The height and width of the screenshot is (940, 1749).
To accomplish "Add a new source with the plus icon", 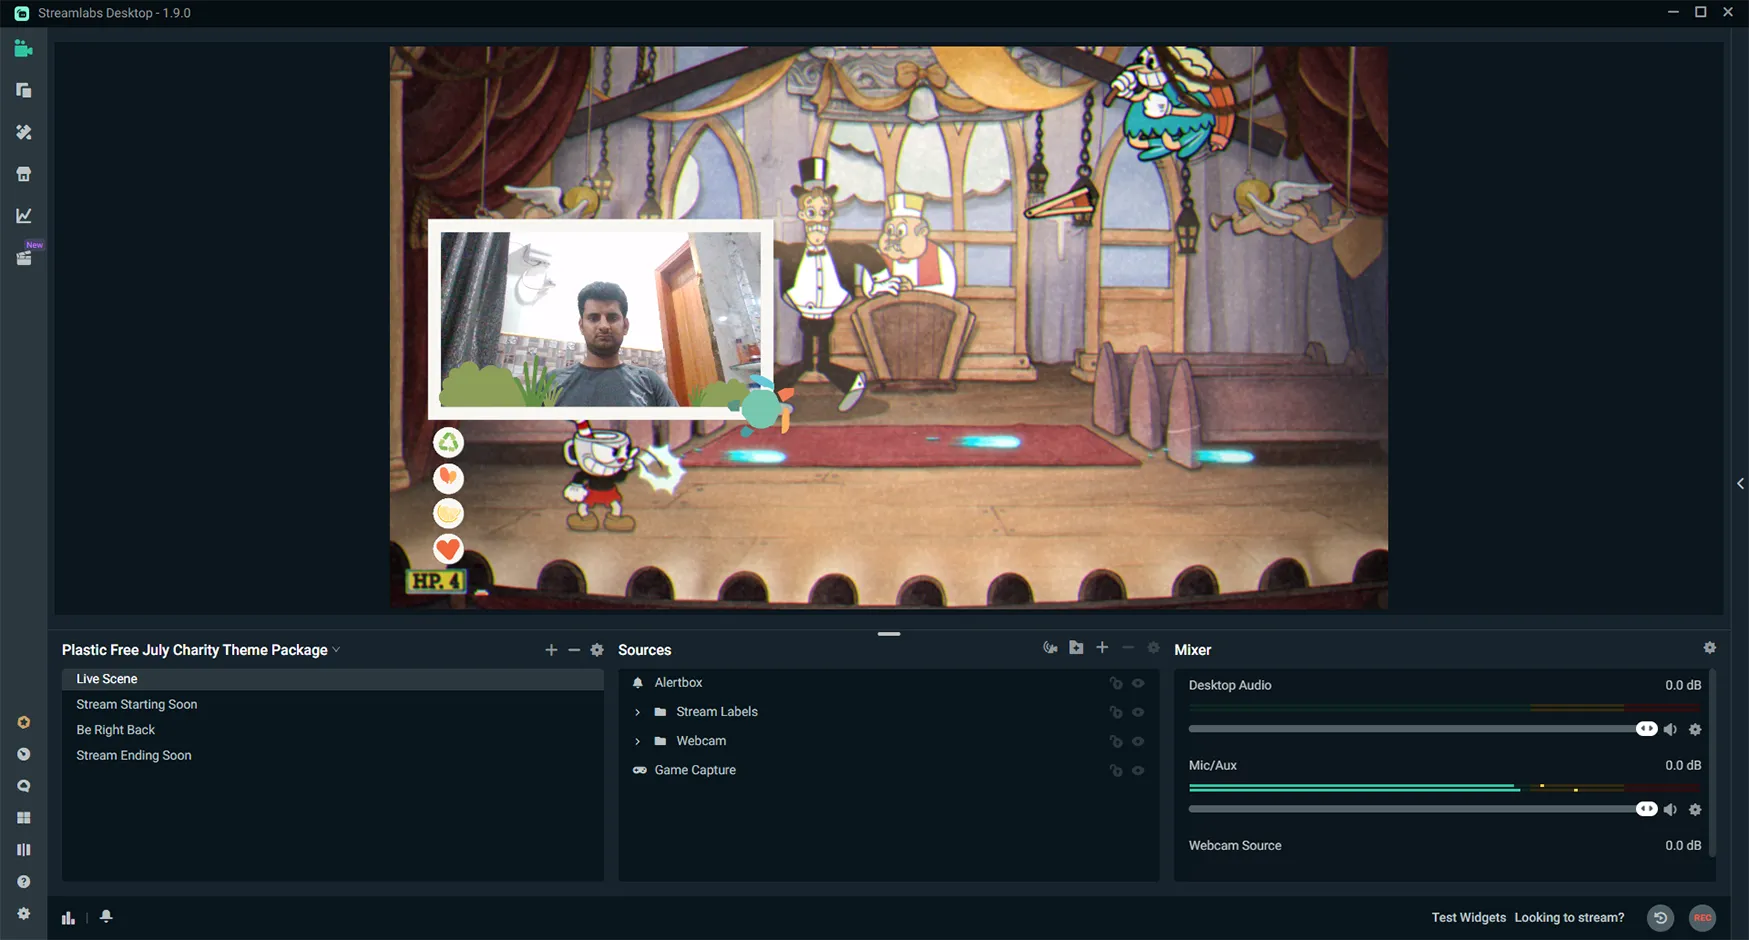I will (1101, 647).
